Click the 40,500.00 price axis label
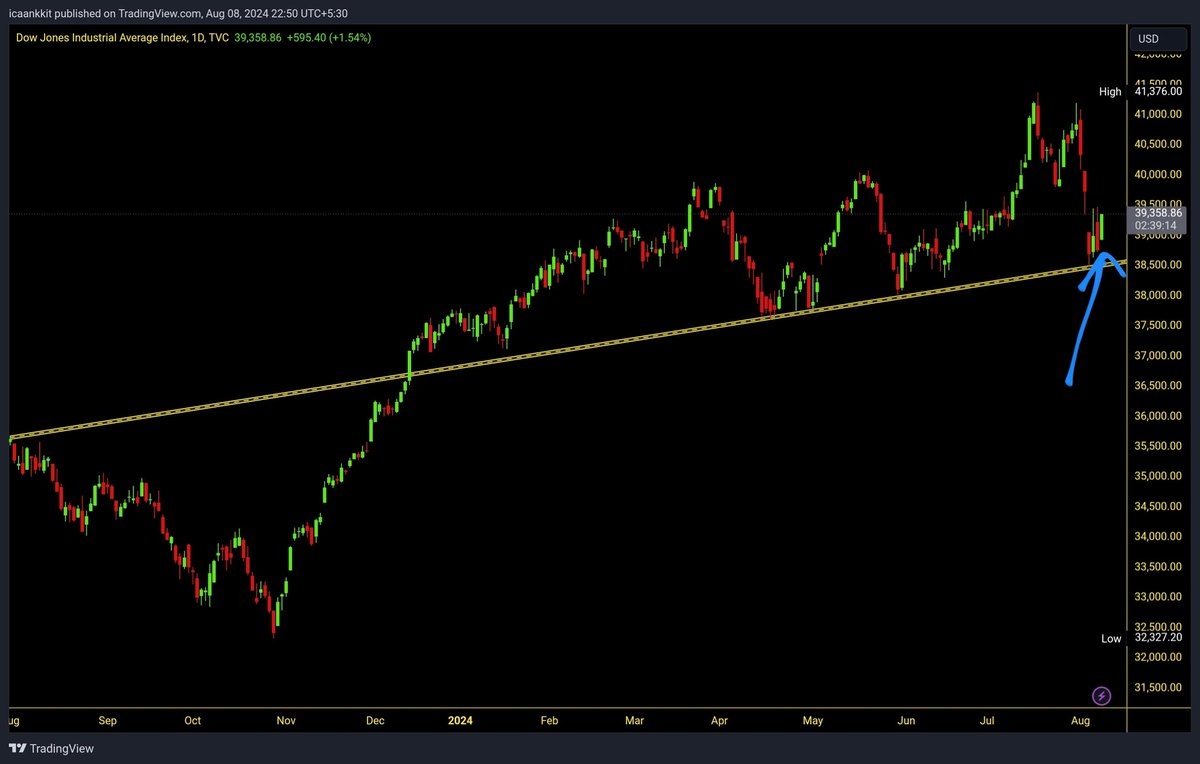 [1158, 145]
